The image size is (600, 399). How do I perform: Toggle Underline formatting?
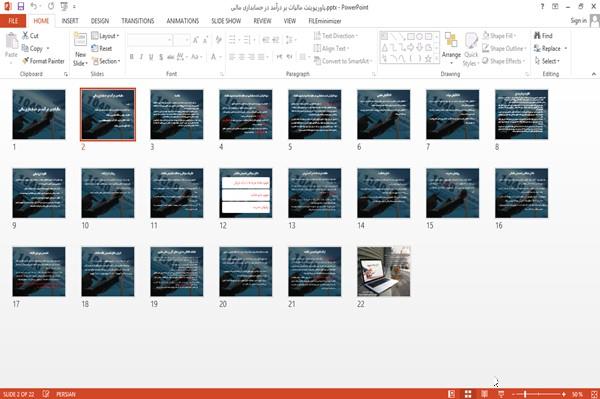151,57
